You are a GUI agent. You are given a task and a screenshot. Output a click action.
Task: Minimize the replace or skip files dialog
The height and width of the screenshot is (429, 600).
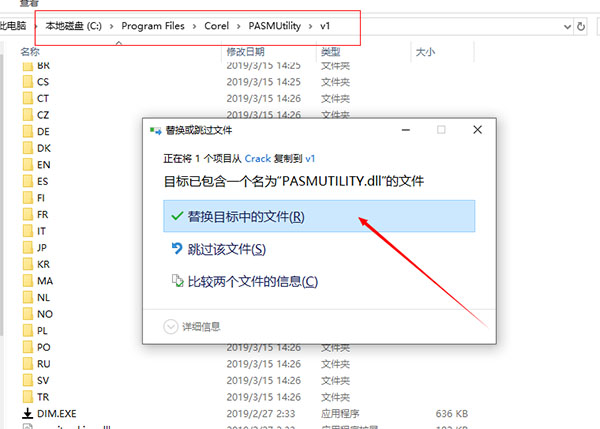click(x=406, y=130)
